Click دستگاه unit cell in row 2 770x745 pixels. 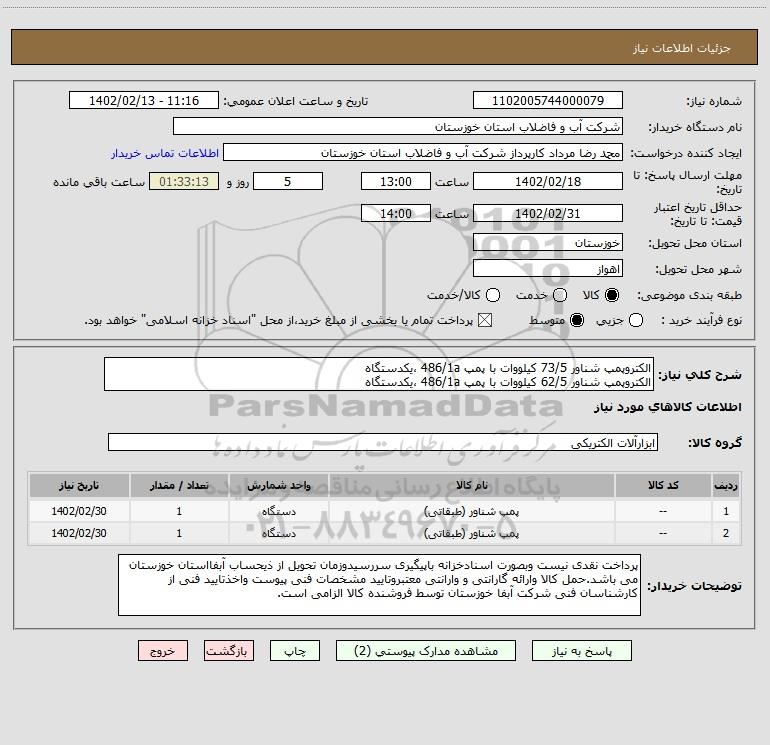pos(278,533)
